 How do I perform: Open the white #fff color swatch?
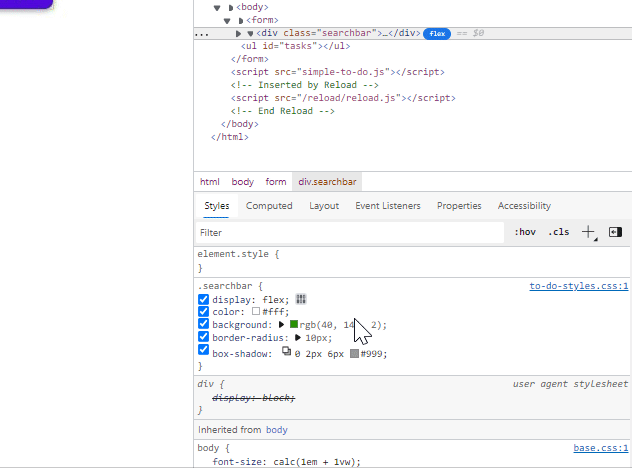(256, 311)
